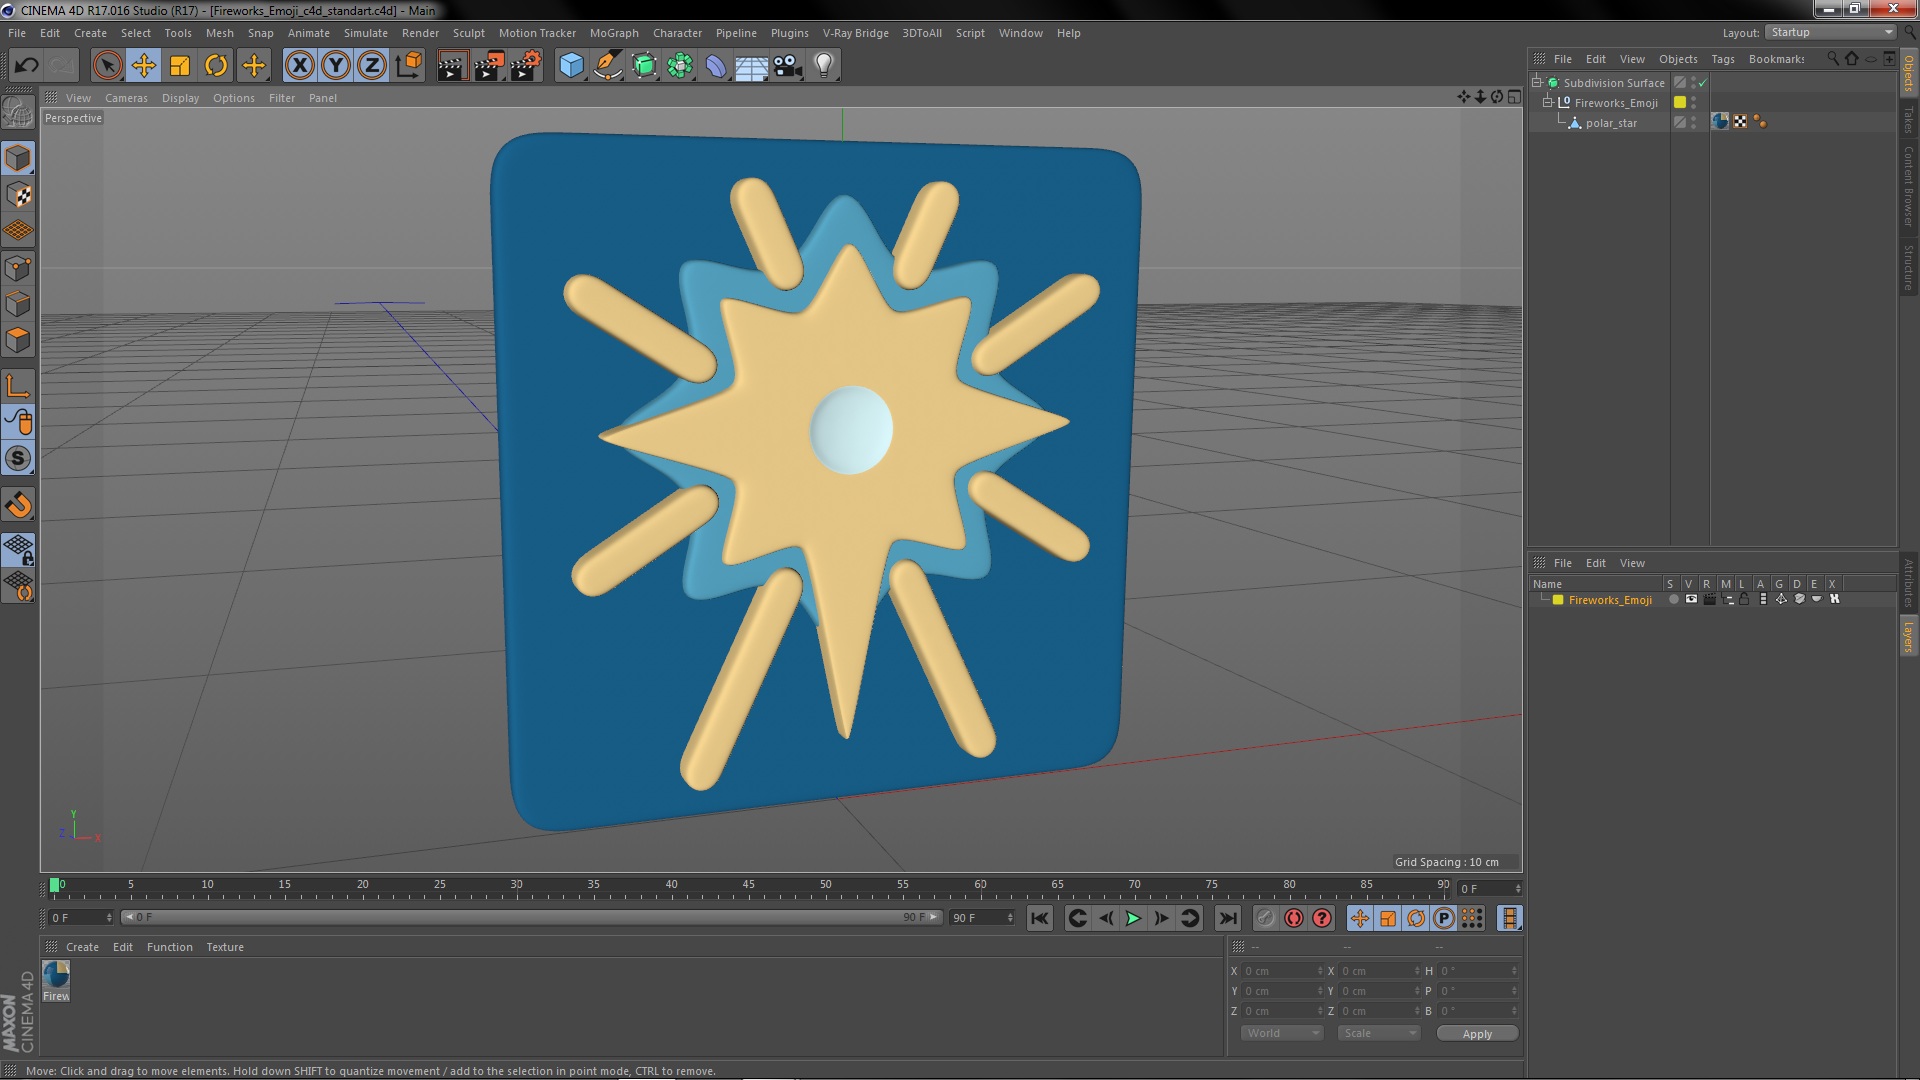
Task: Add a Light object
Action: click(x=823, y=66)
